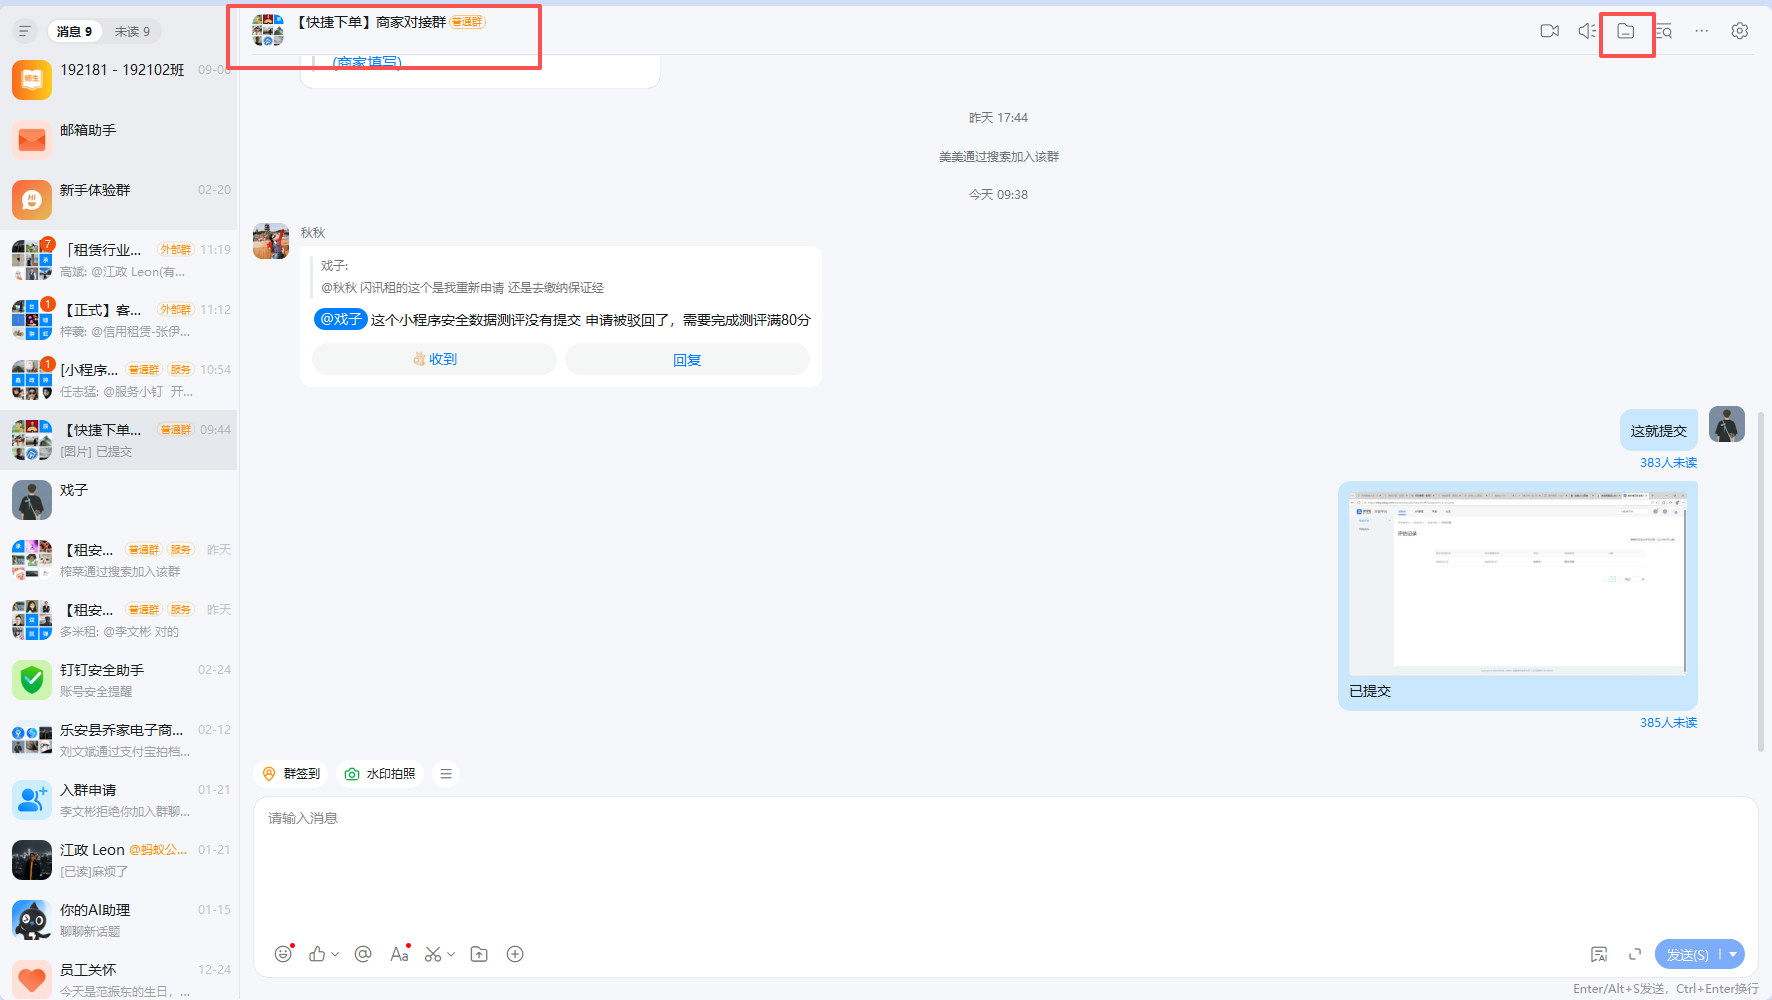This screenshot has height=1000, width=1772.
Task: Open the group announcement speaker icon
Action: (1587, 31)
